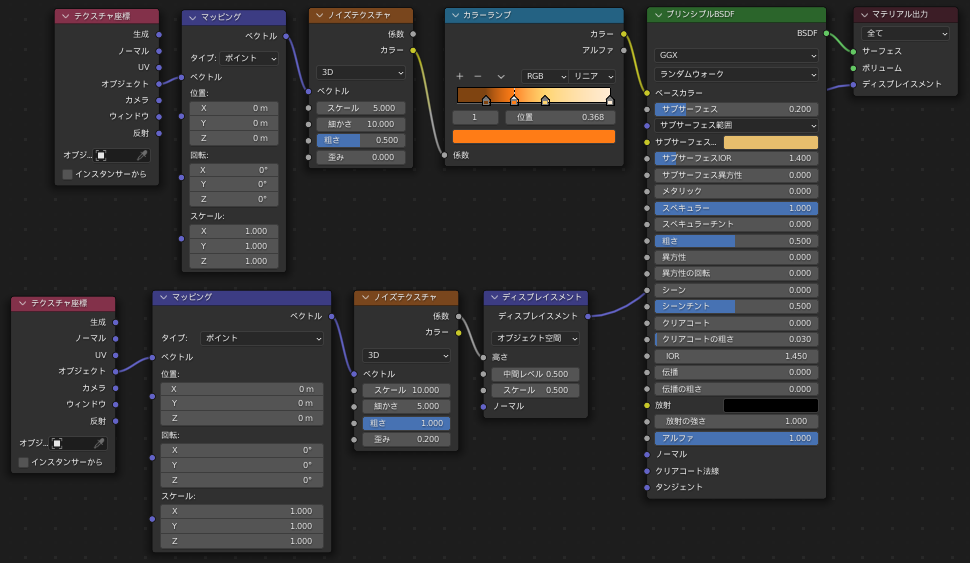970x563 pixels.
Task: Click the 高さ input socket on the ディスプレイスメント node
Action: pyautogui.click(x=483, y=357)
